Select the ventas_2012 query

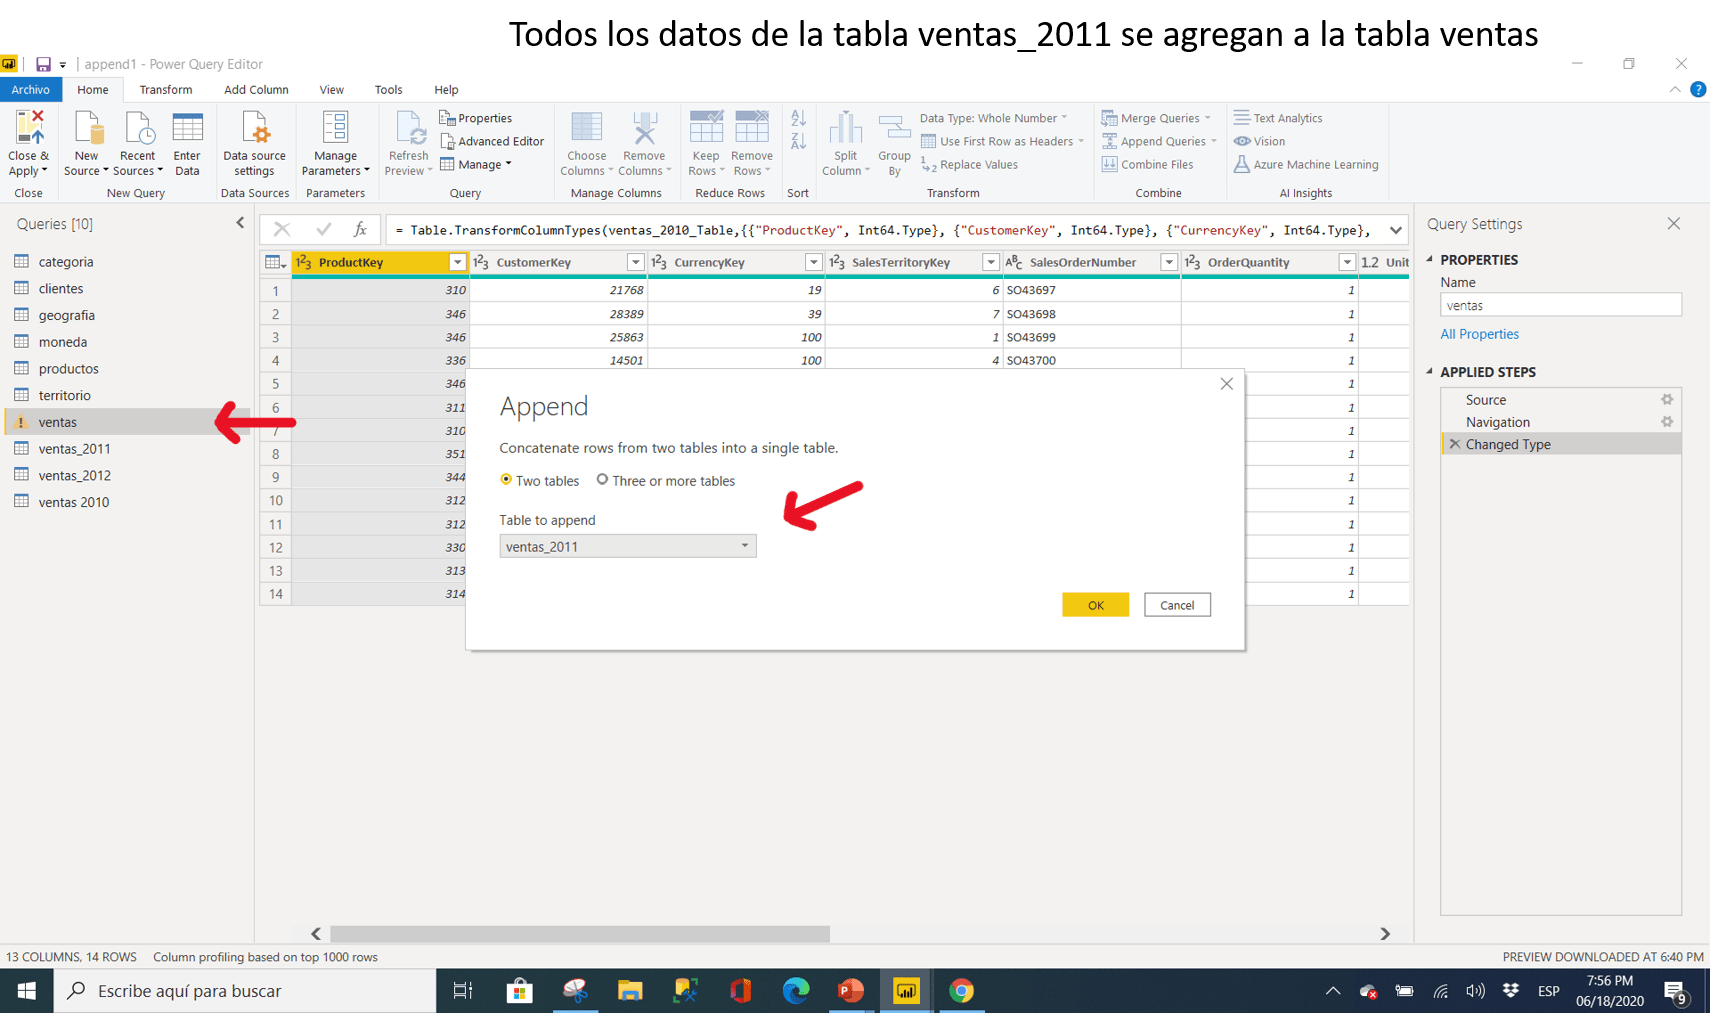click(x=74, y=475)
